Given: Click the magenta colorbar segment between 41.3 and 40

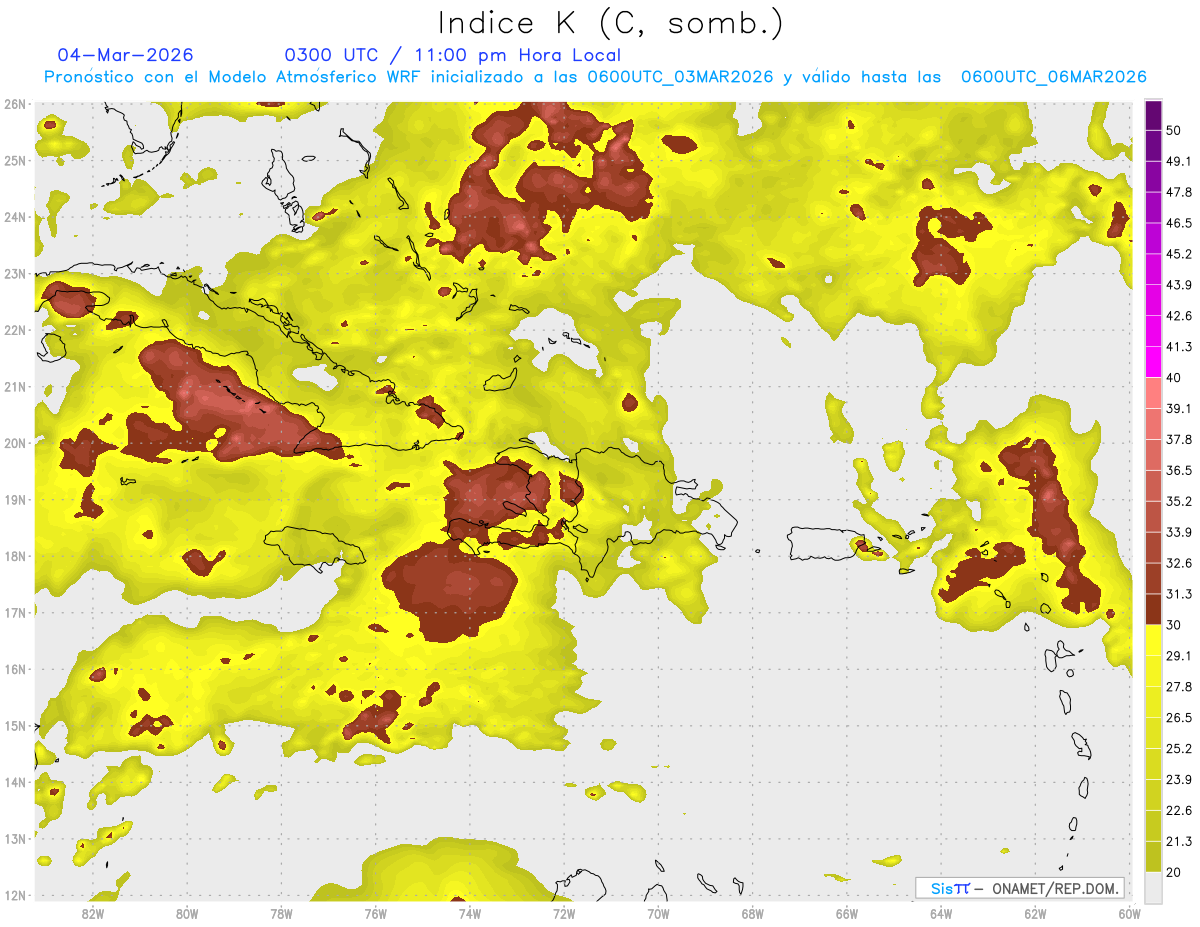Looking at the screenshot, I should coord(1153,362).
